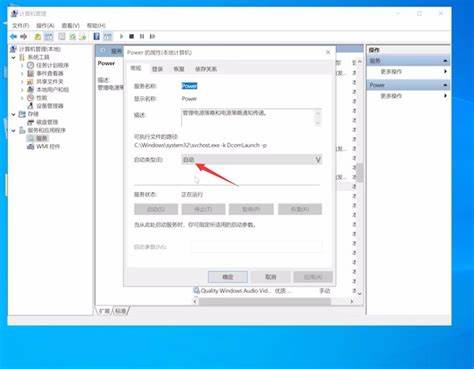This screenshot has width=474, height=369.
Task: Click the Start Service play icon
Action: (121, 36)
